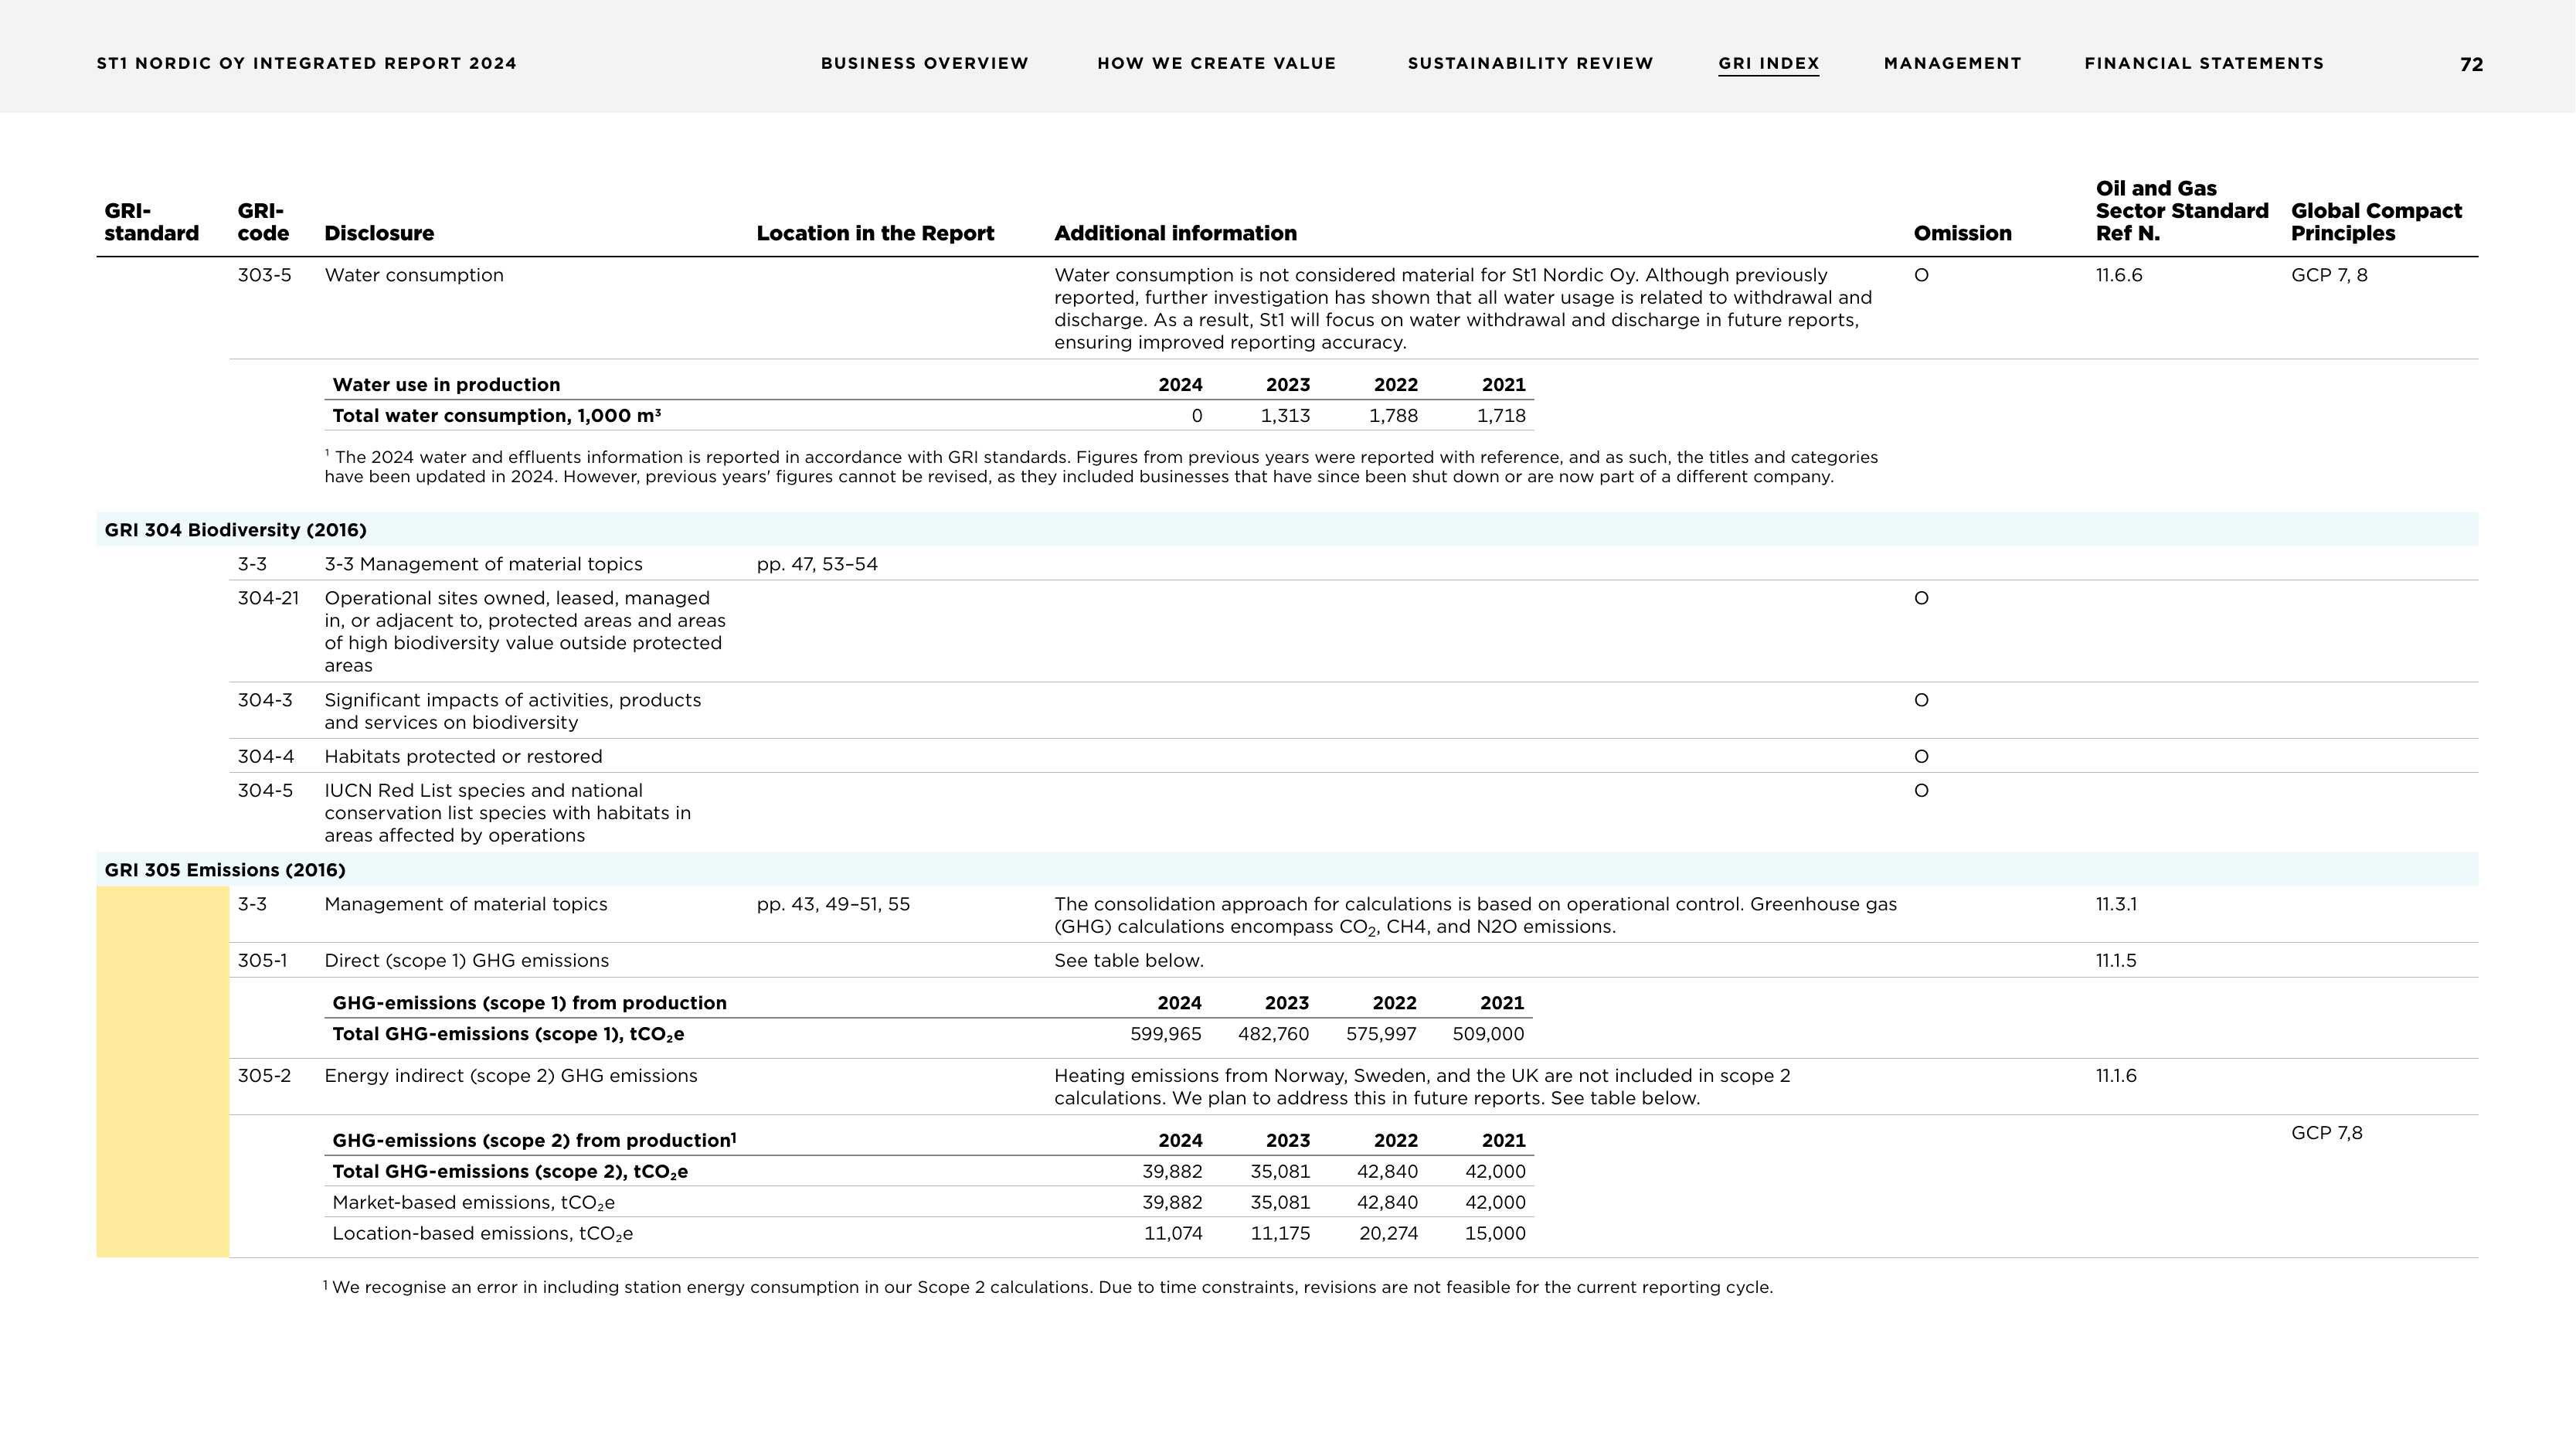Click the yellow GRI 305 standard block
This screenshot has height=1449, width=2576.
163,1072
